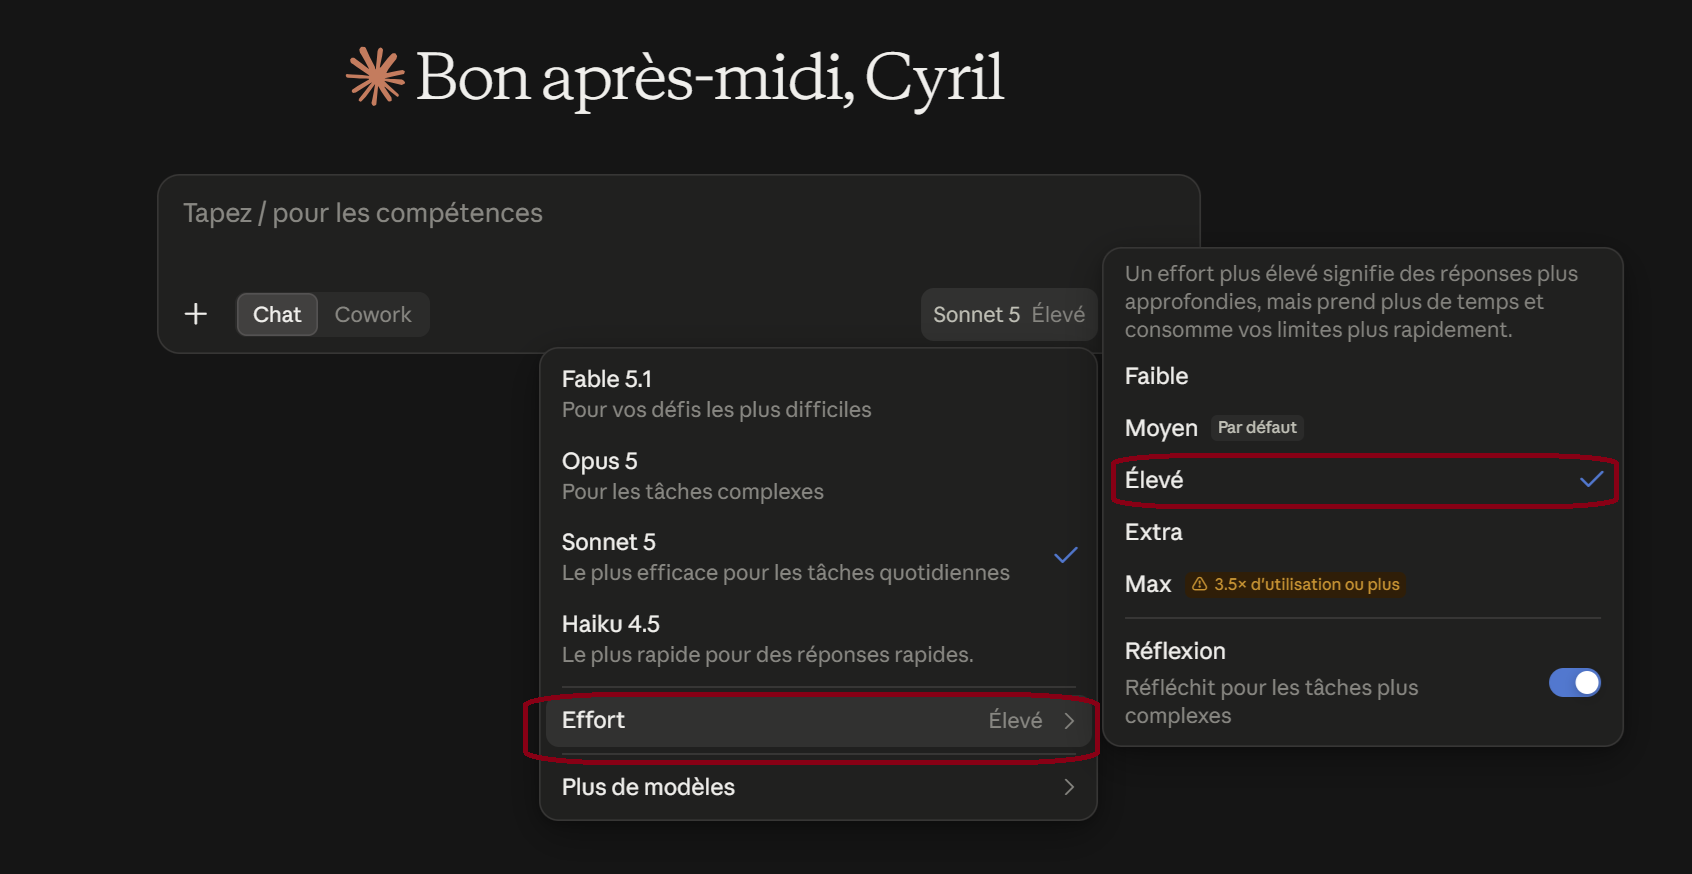Click the plus attachment icon

click(196, 314)
